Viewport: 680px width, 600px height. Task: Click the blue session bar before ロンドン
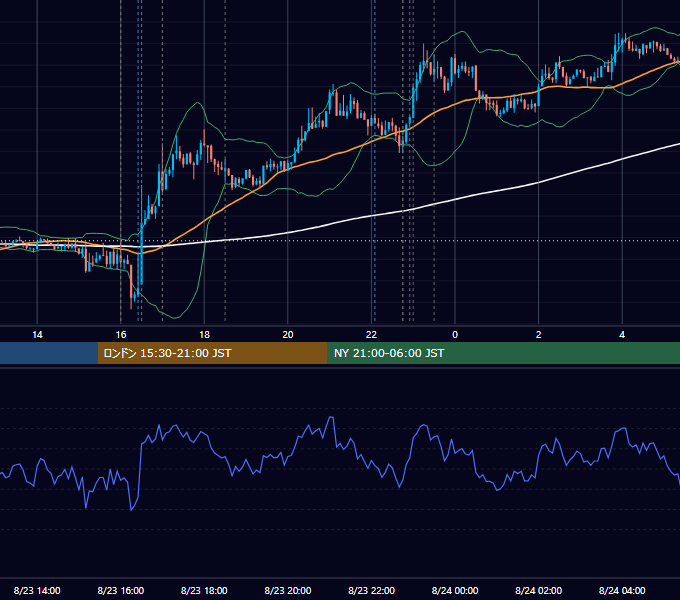point(49,353)
